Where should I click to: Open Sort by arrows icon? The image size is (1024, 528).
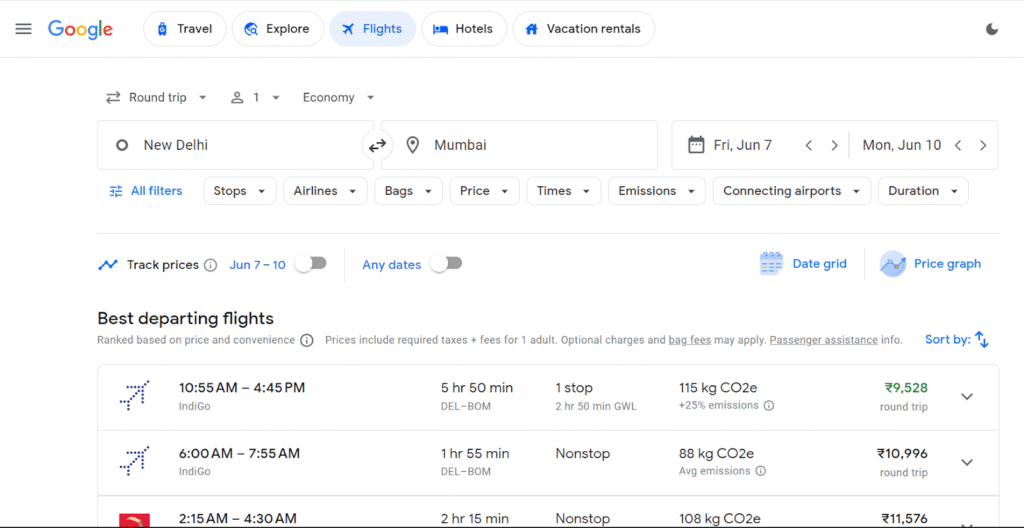[x=982, y=340]
